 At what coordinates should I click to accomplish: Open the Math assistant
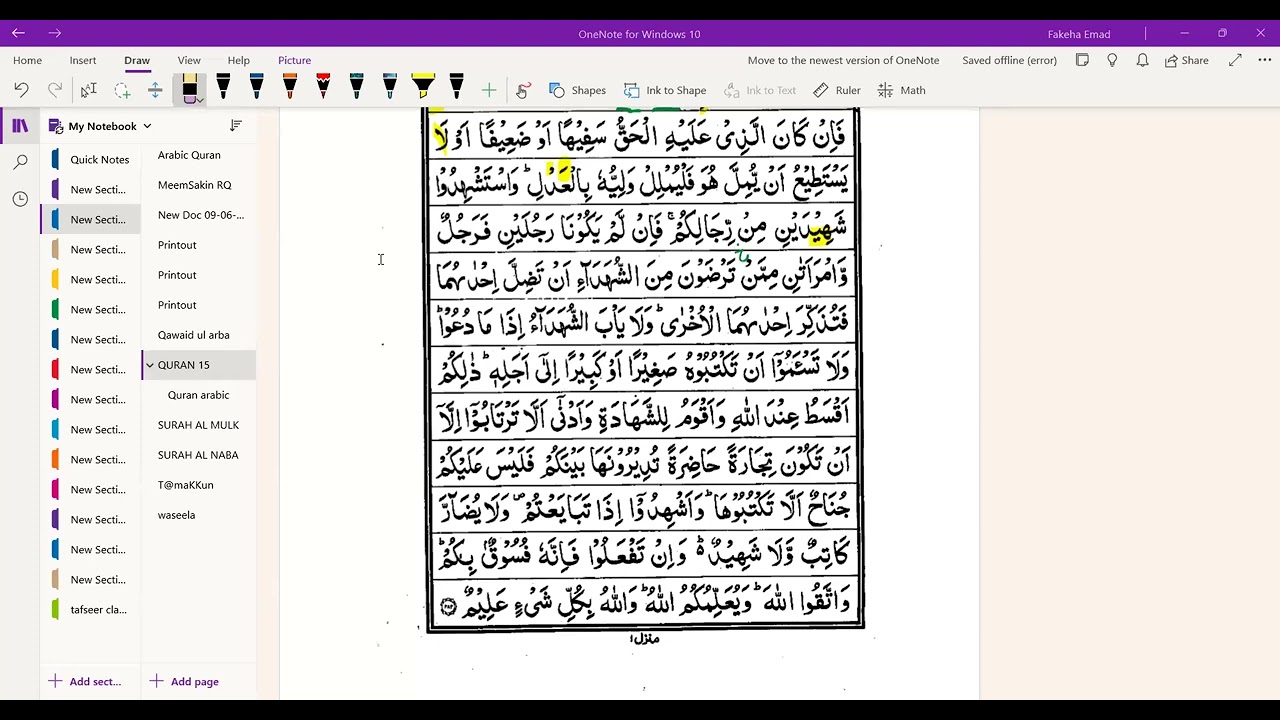[x=901, y=90]
